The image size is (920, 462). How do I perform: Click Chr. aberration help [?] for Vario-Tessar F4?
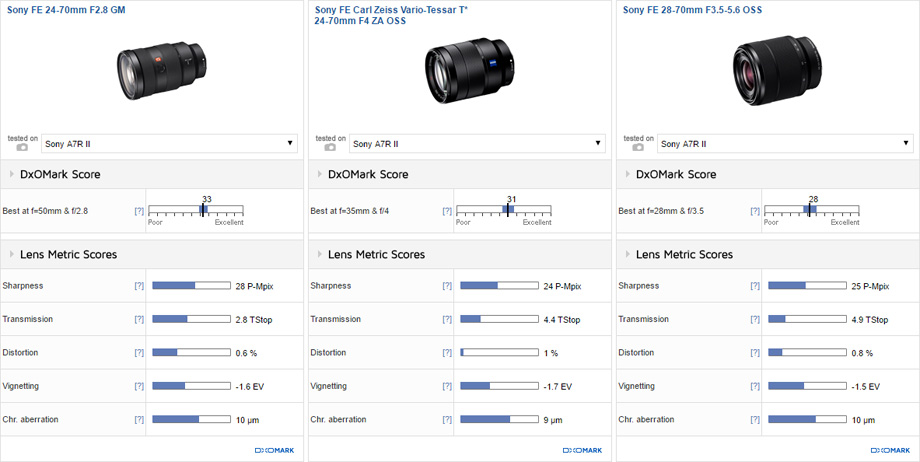click(x=447, y=420)
